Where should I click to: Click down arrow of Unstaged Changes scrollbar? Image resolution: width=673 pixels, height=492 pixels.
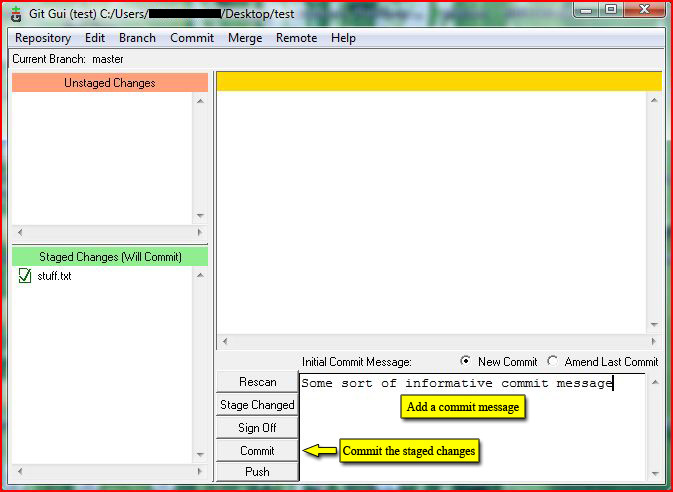coord(200,216)
